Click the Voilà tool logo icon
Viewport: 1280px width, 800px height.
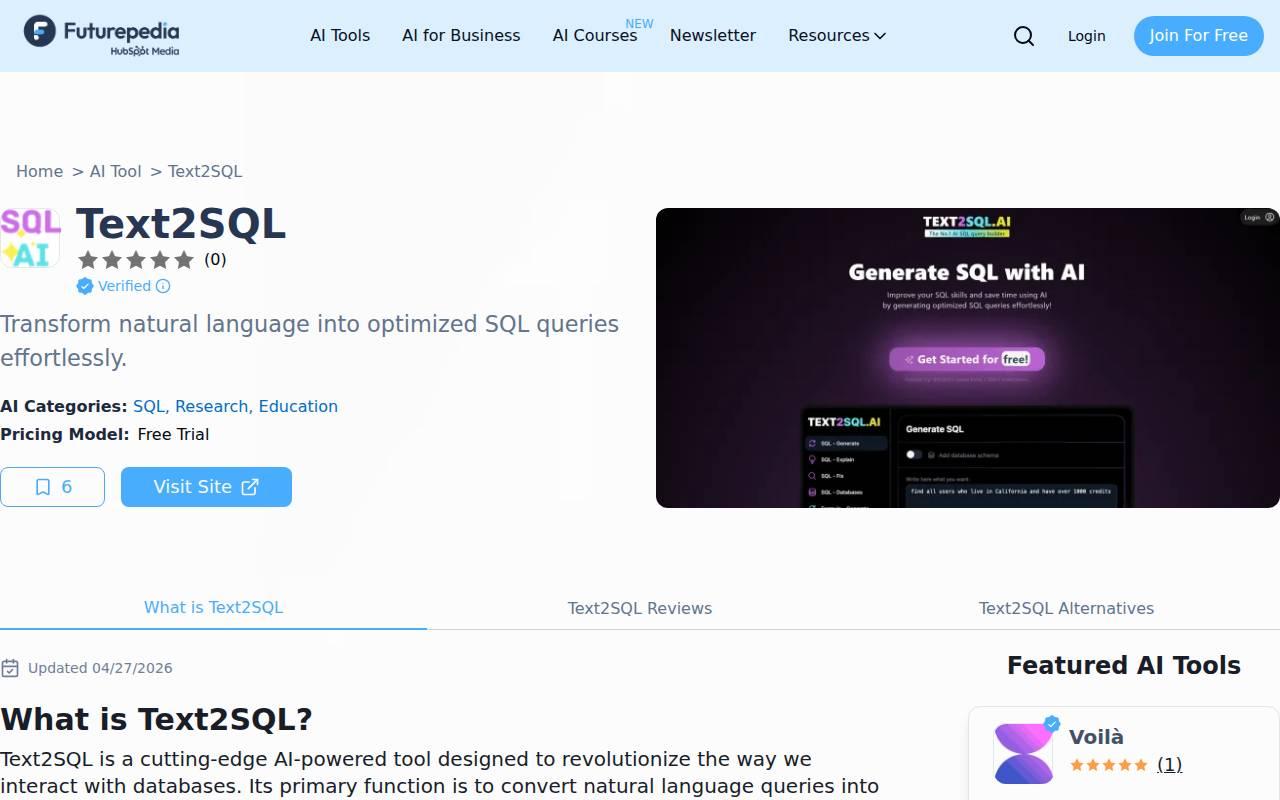tap(1024, 753)
